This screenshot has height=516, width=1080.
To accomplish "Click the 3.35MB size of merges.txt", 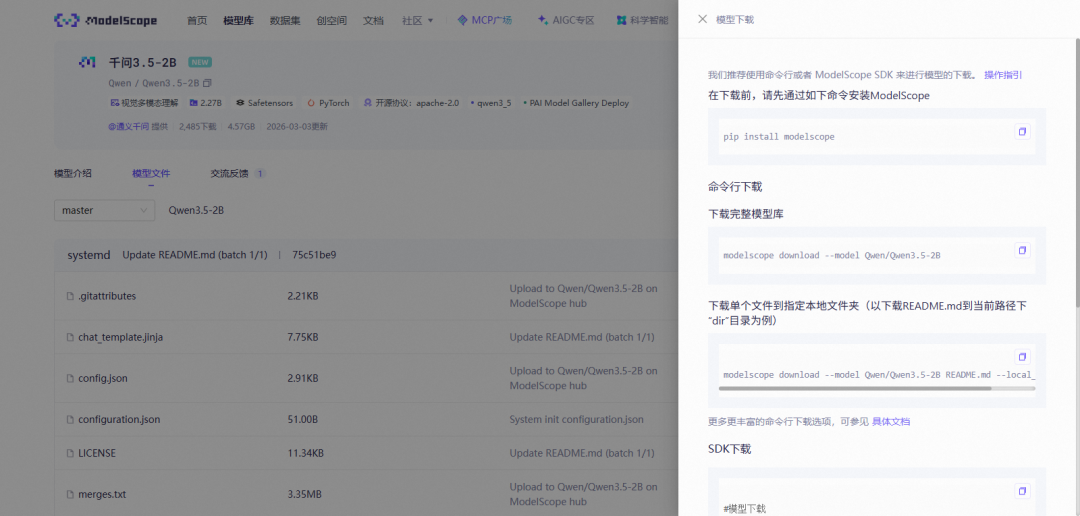I will pyautogui.click(x=304, y=495).
